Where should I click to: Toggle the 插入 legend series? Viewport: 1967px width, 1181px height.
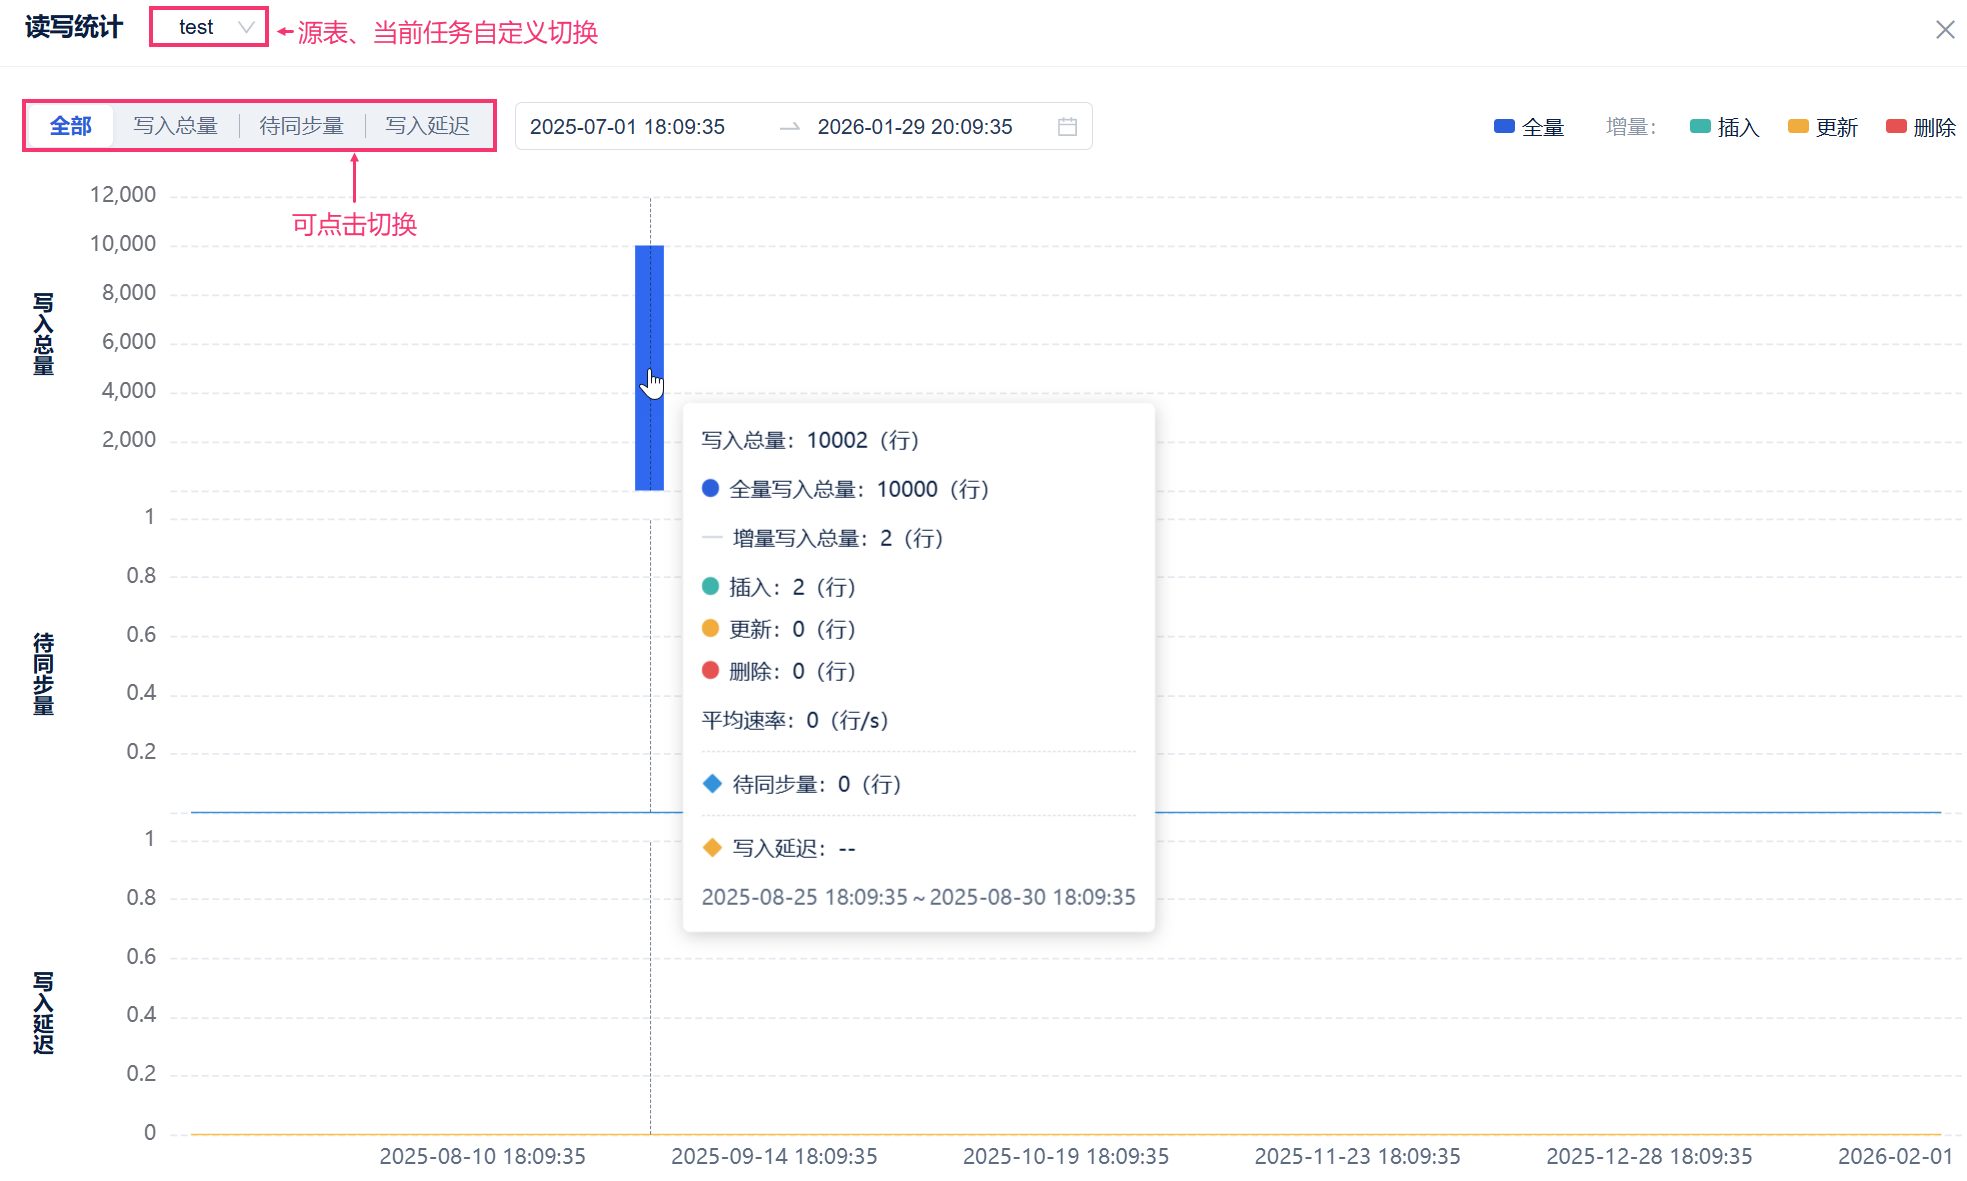(x=1737, y=127)
